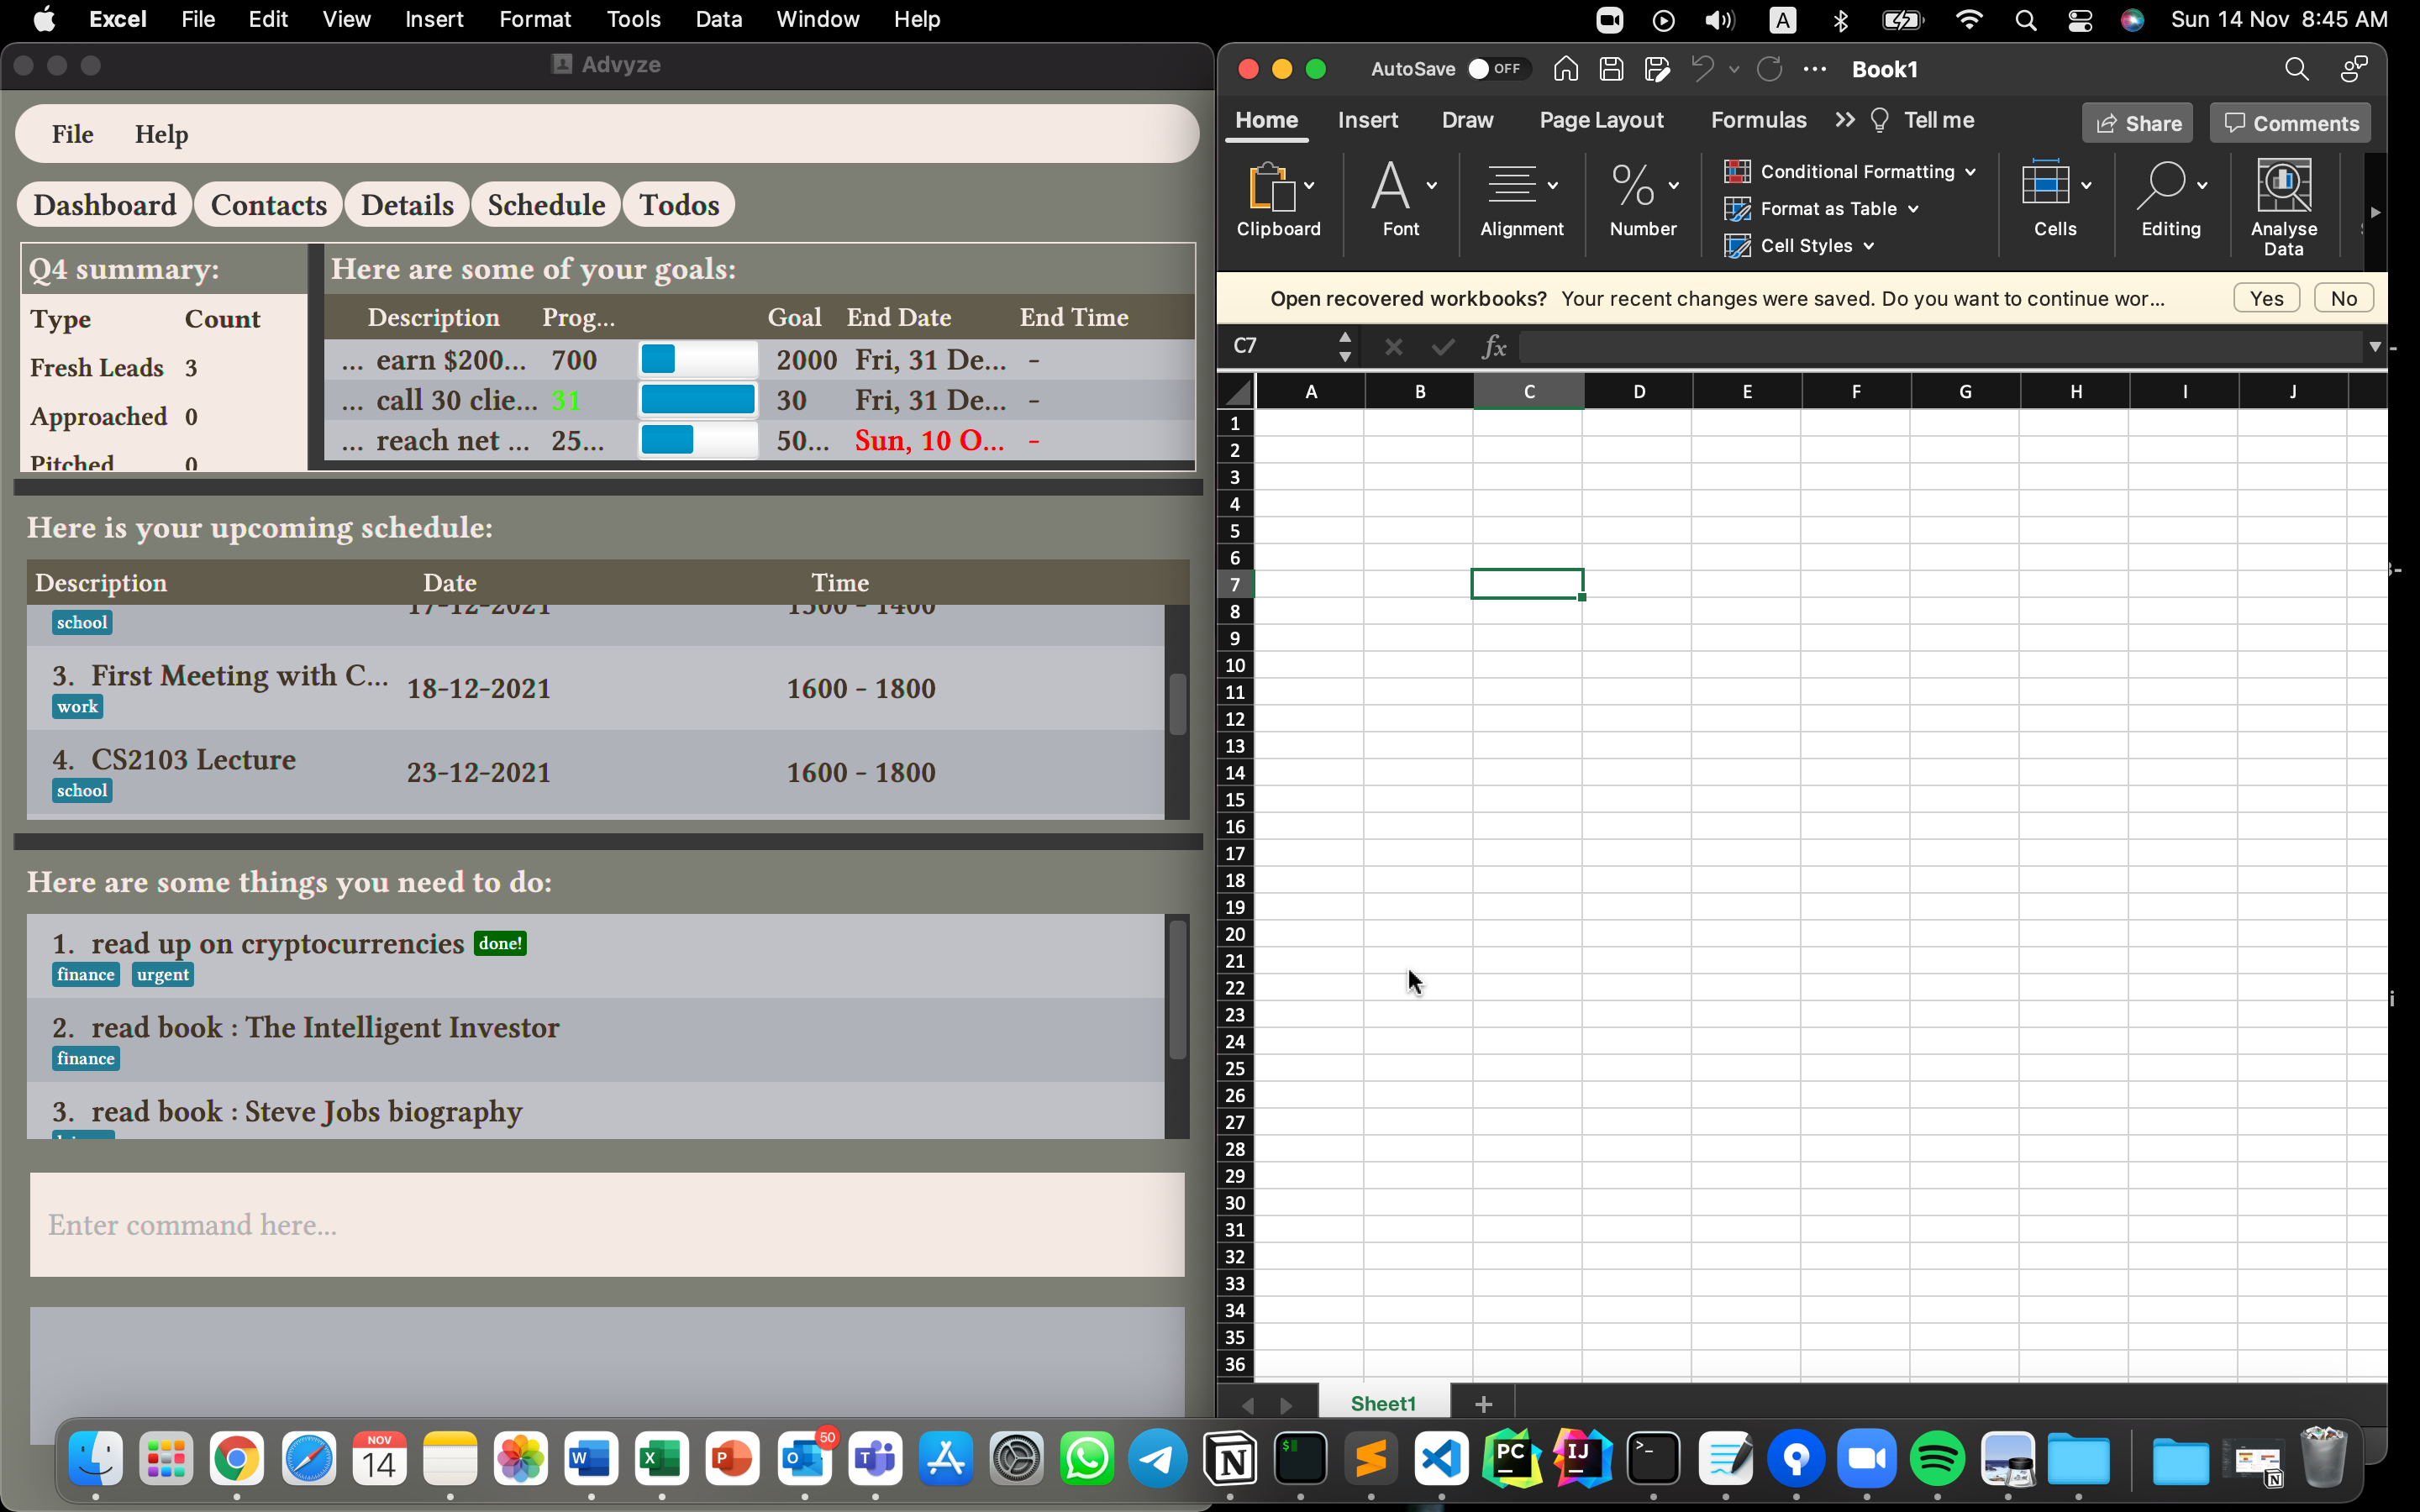Open the Analyse Data tool
The height and width of the screenshot is (1512, 2420).
point(2283,206)
